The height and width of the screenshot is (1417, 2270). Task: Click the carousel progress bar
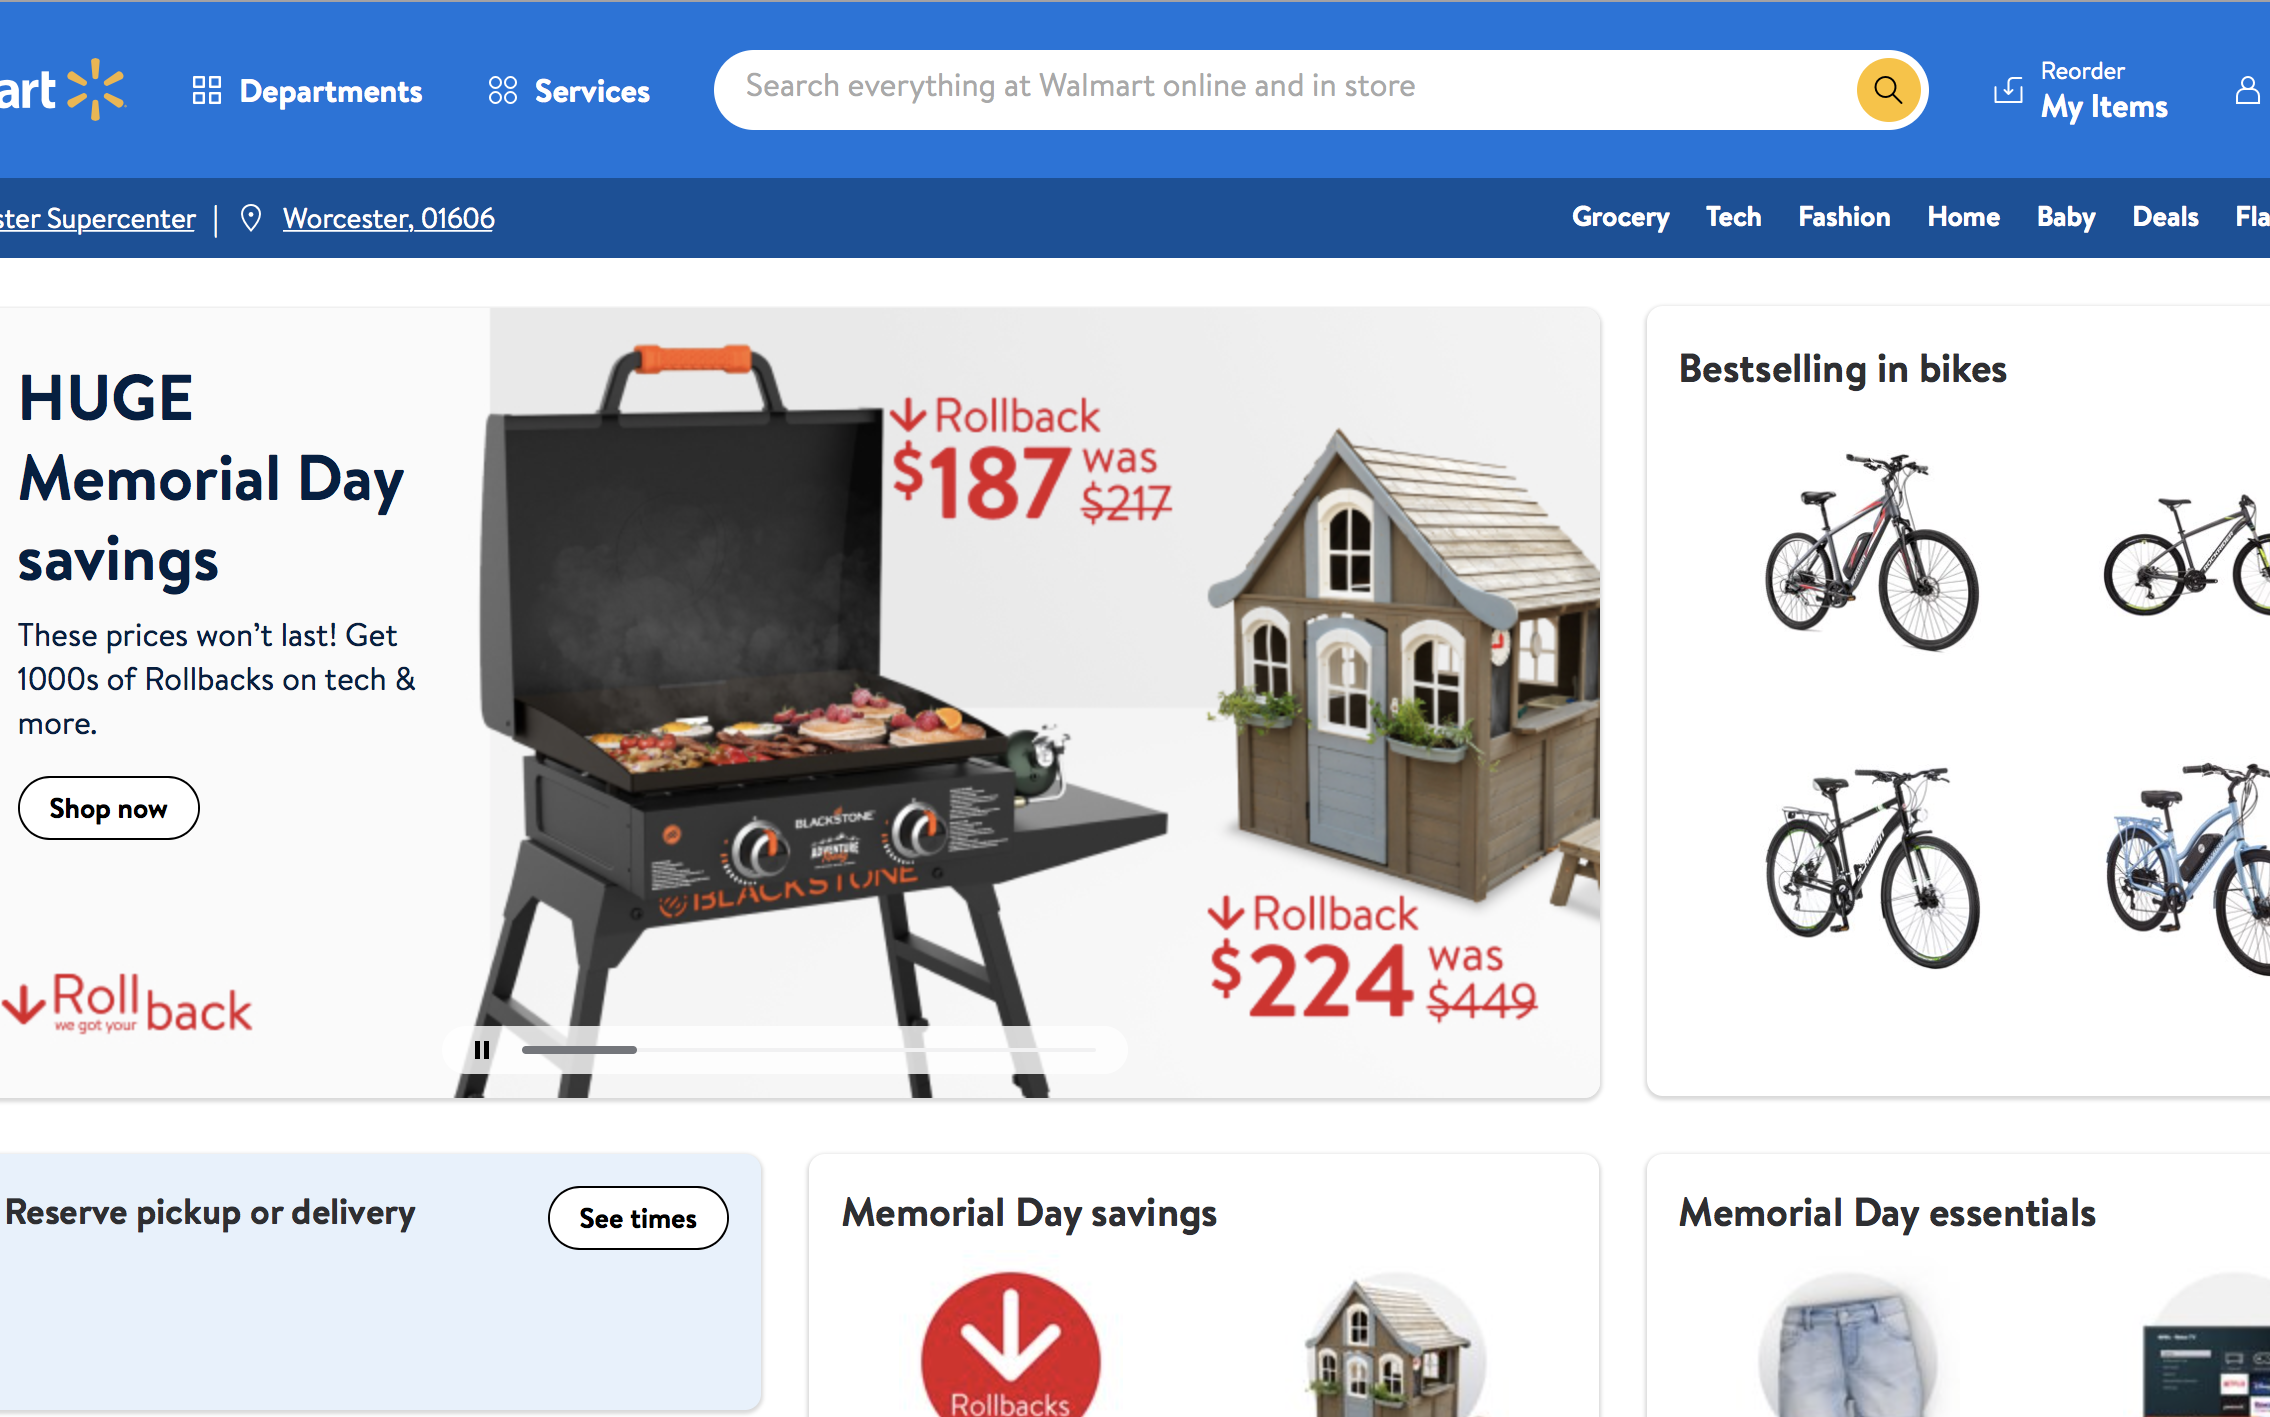coord(808,1050)
